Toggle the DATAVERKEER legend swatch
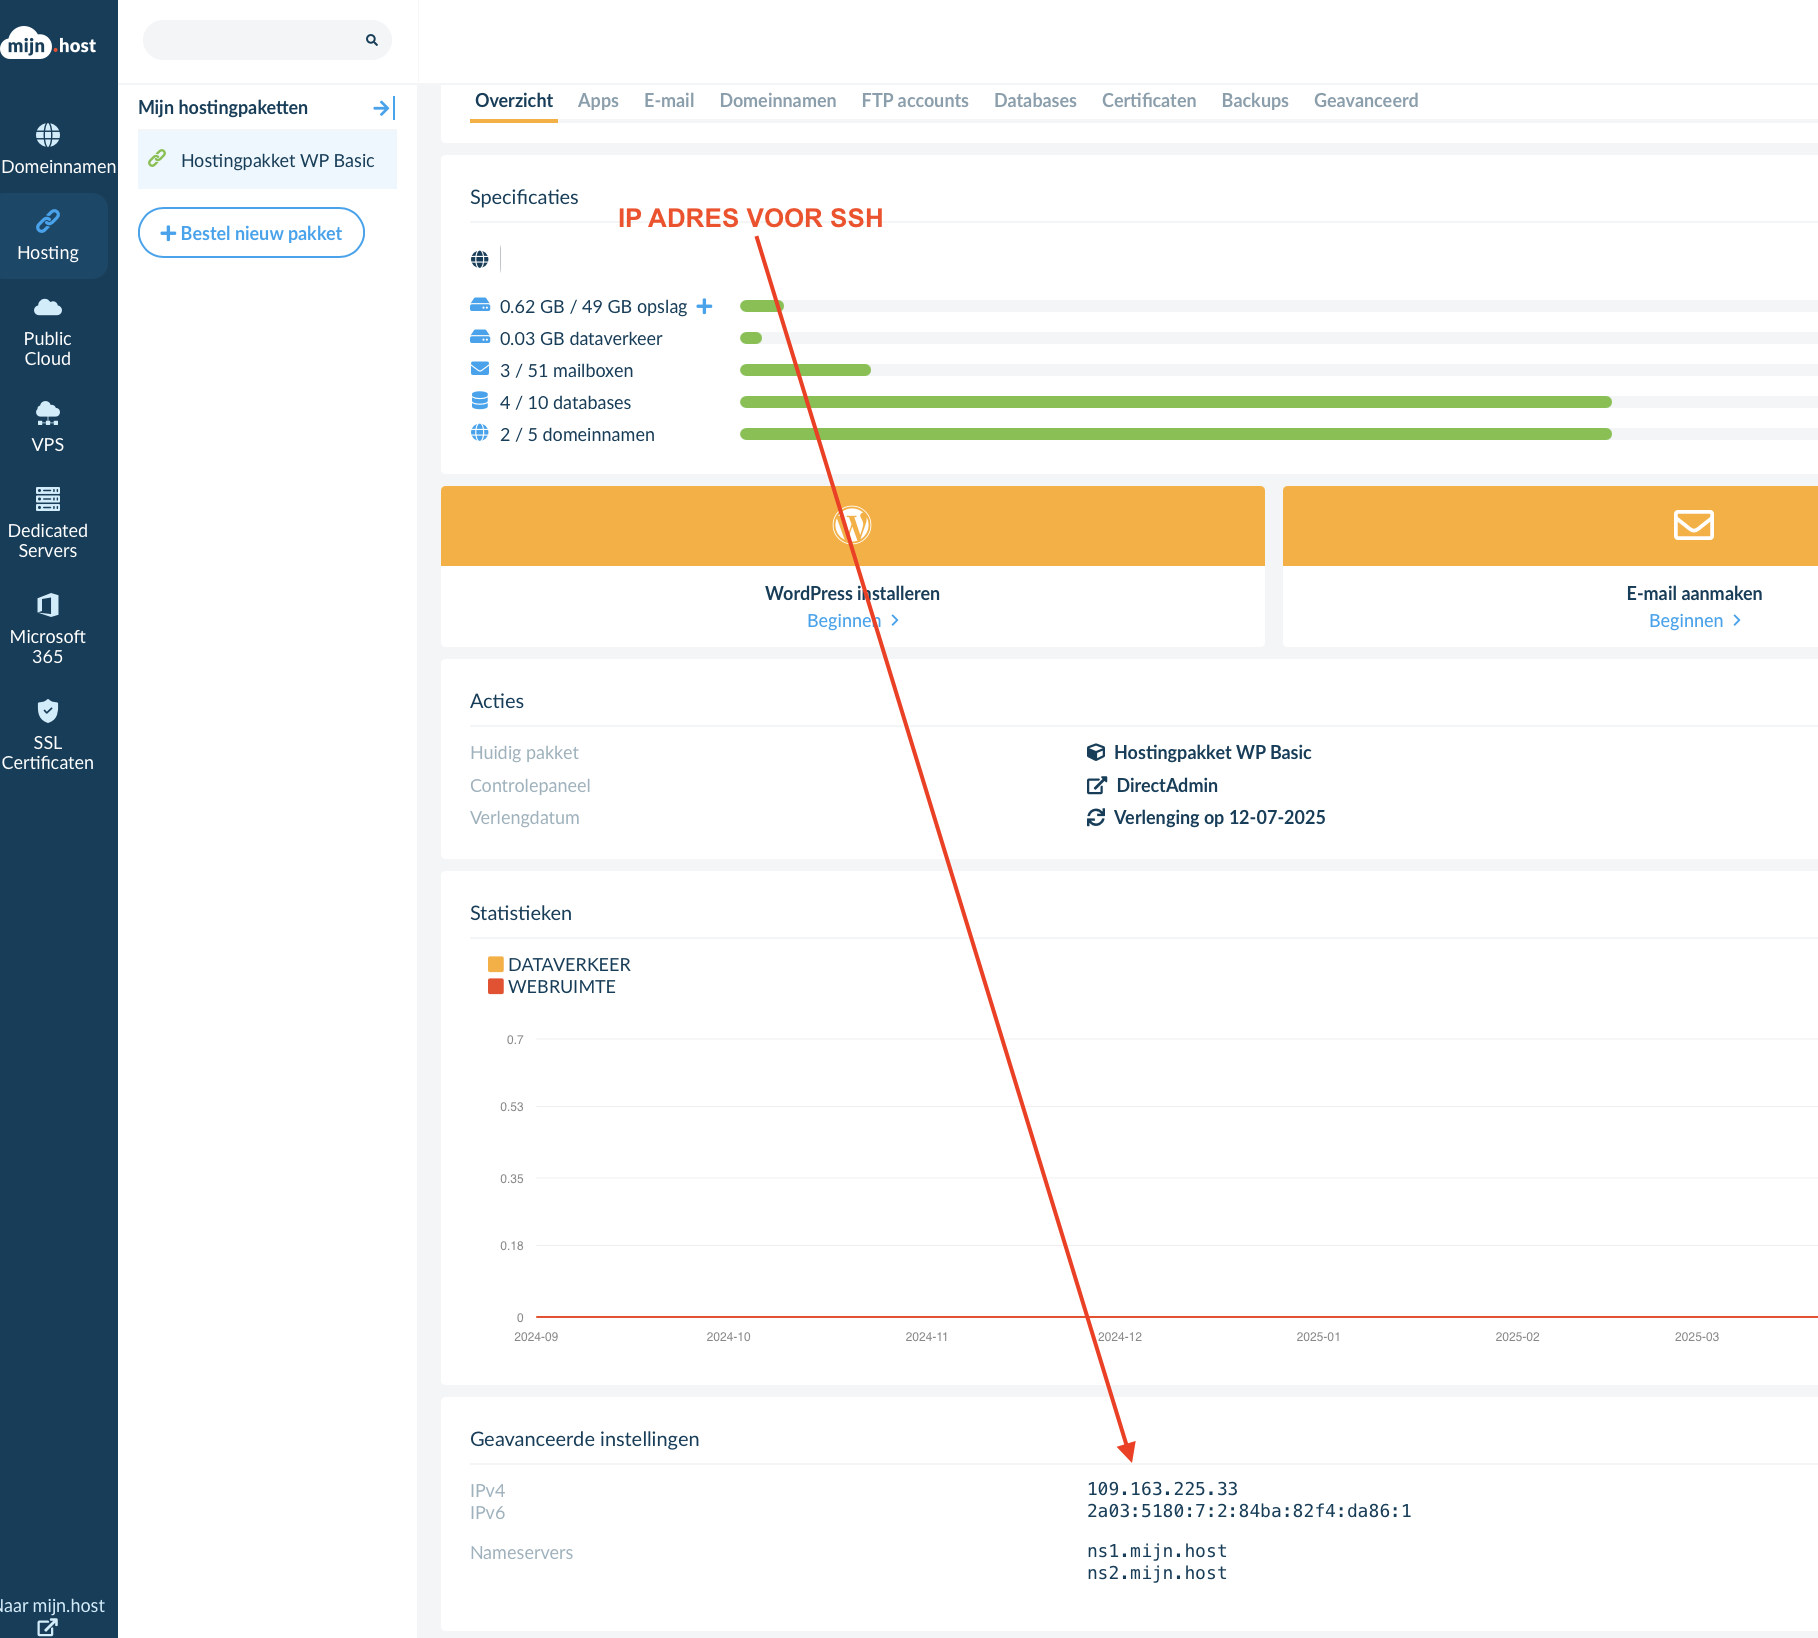1818x1638 pixels. click(496, 964)
